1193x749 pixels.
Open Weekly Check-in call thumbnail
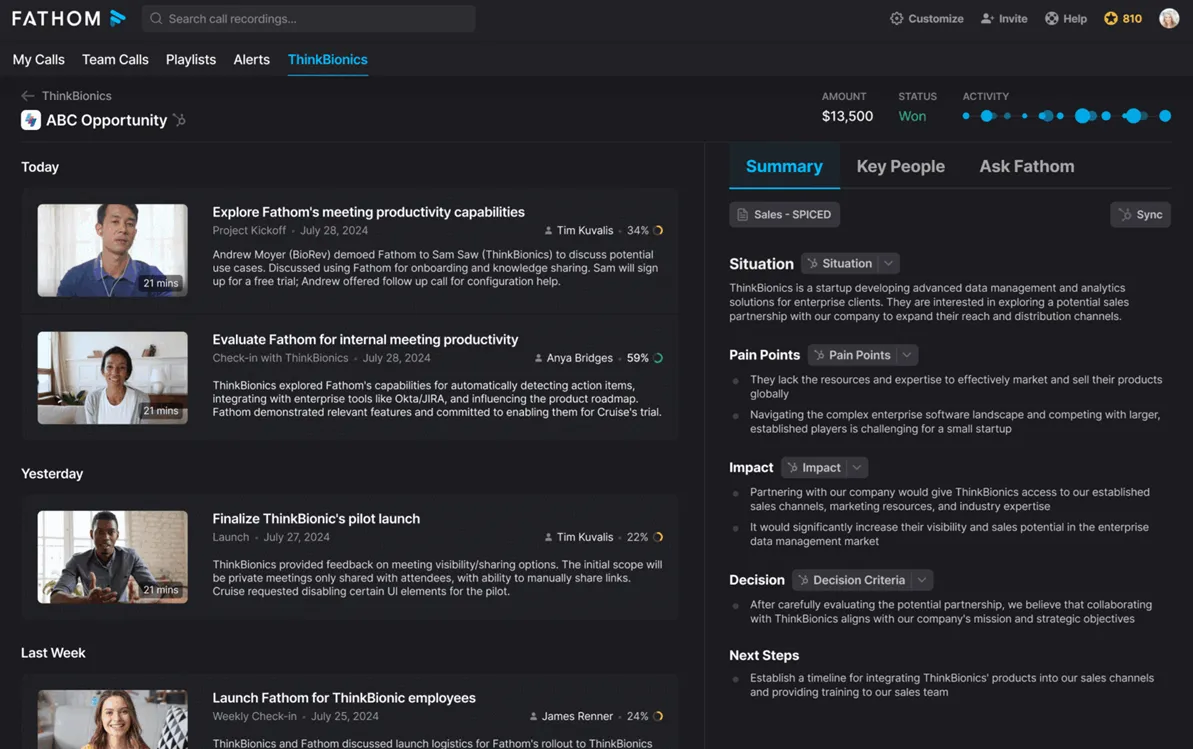tap(113, 719)
